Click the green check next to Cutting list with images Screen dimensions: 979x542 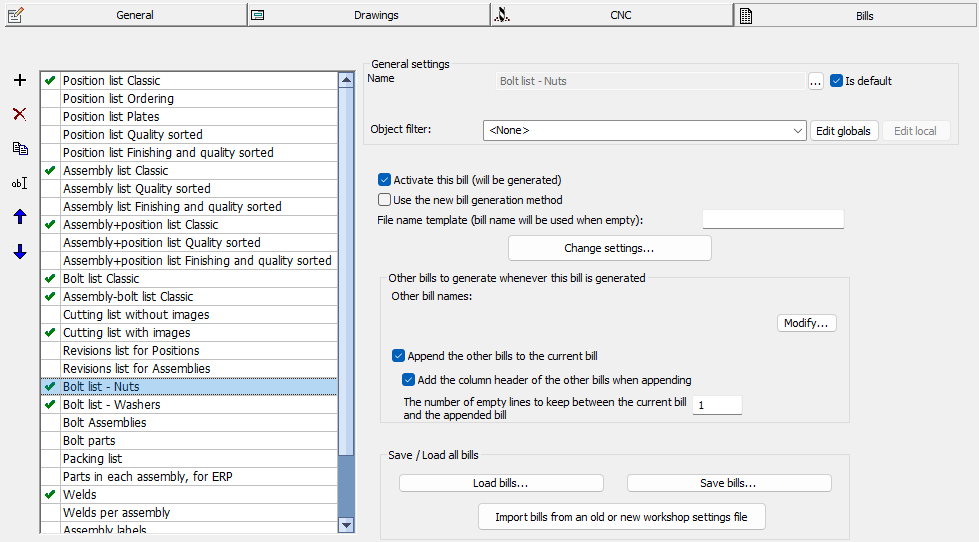pyautogui.click(x=51, y=332)
